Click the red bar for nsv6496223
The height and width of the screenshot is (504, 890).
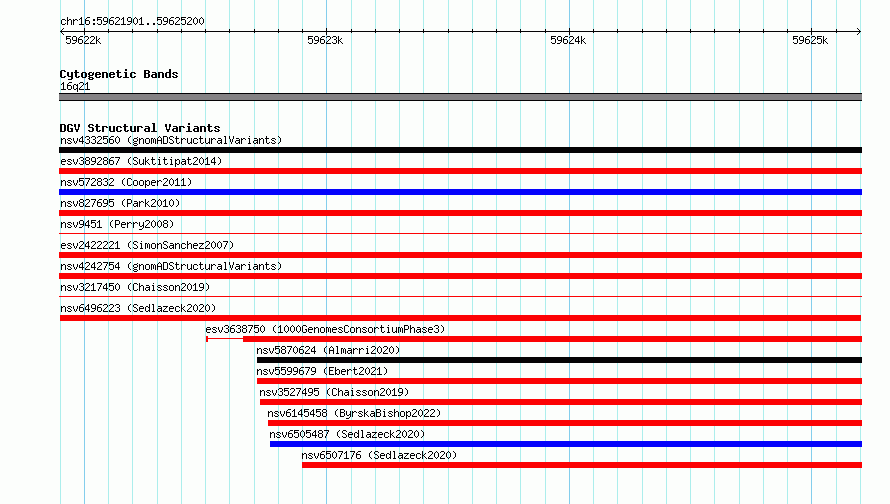(x=460, y=318)
